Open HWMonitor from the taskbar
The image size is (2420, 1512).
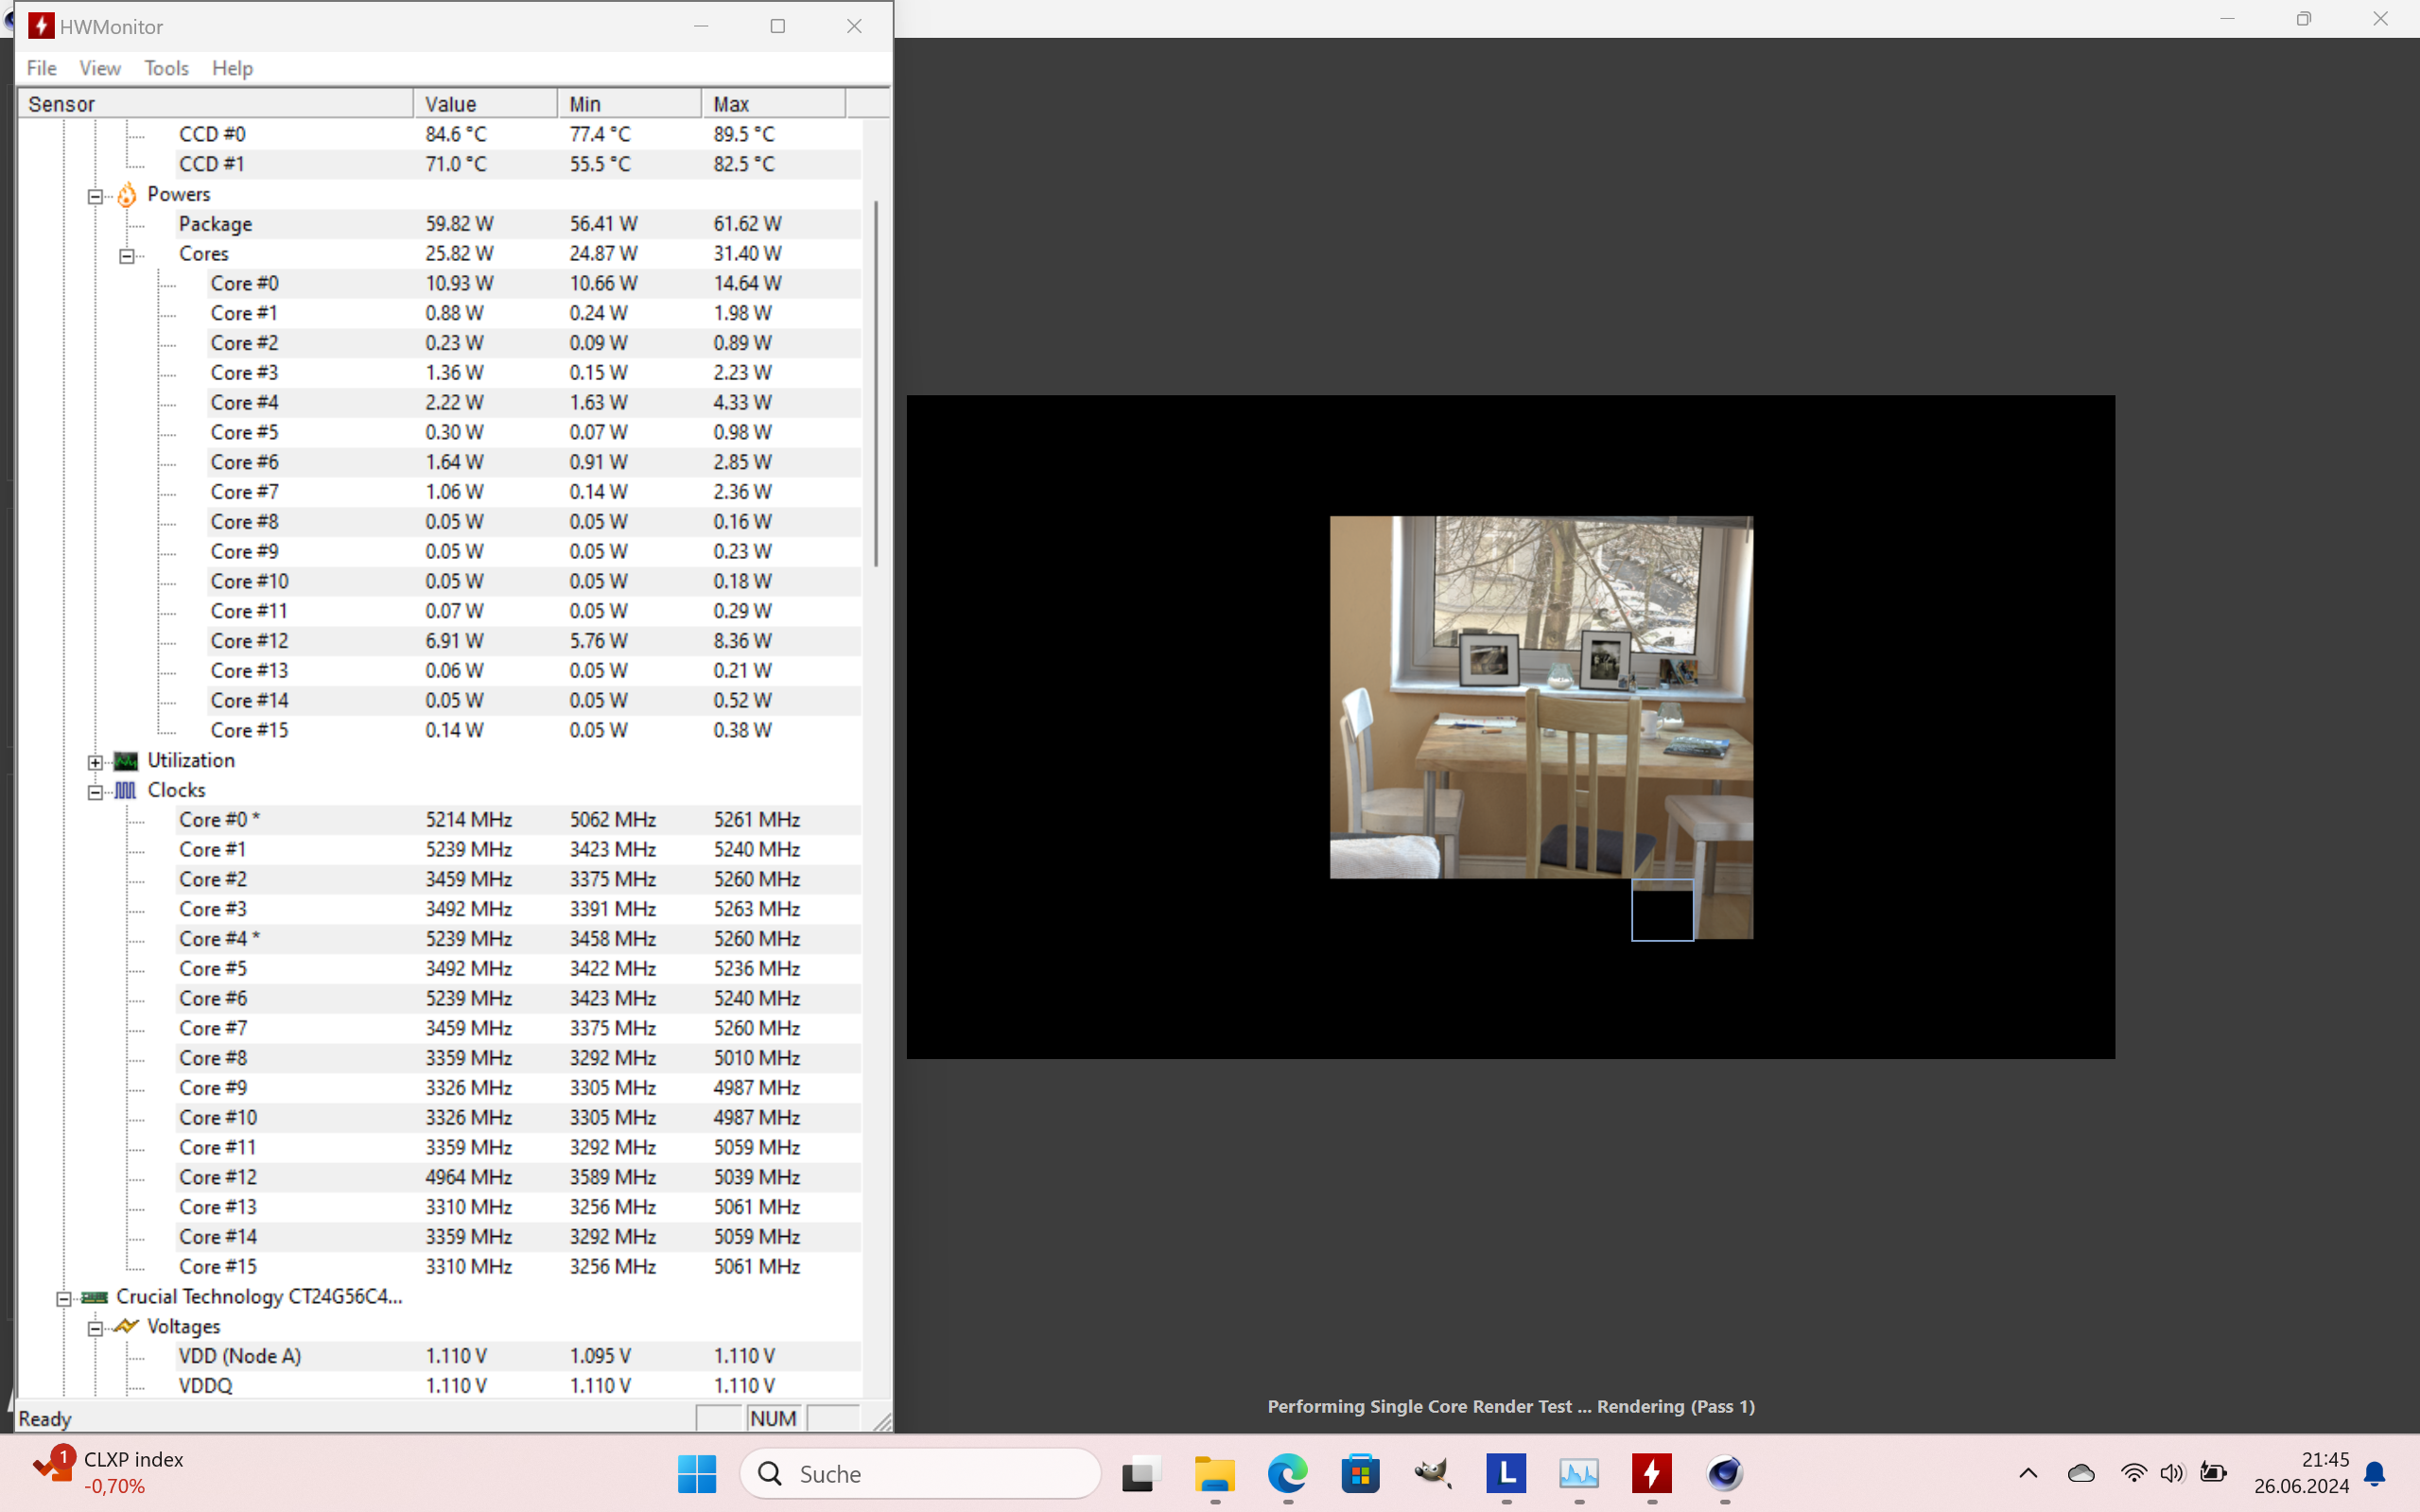tap(1651, 1474)
